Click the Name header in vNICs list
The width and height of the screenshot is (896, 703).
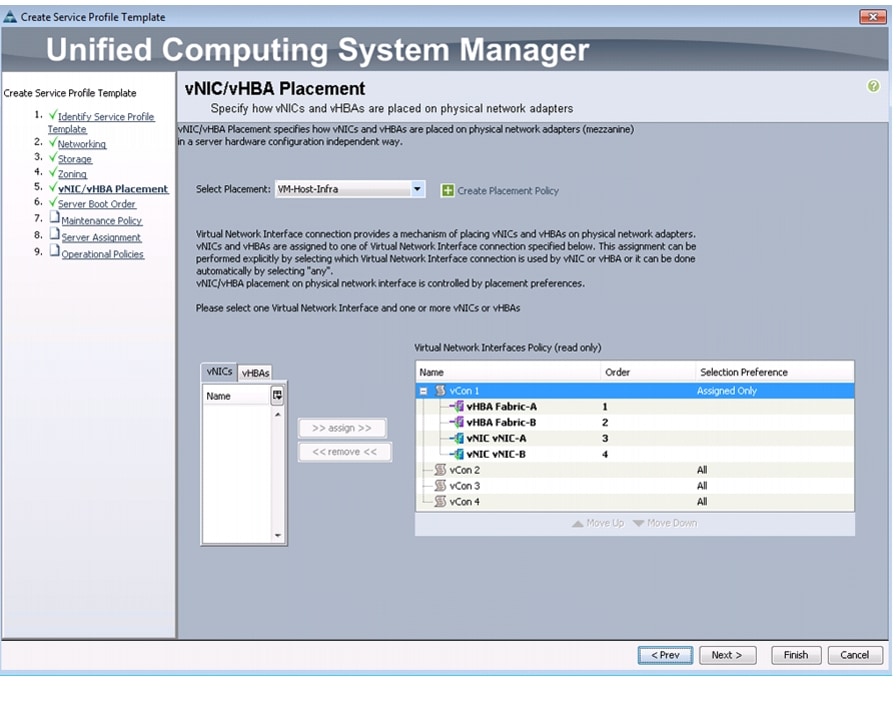236,396
